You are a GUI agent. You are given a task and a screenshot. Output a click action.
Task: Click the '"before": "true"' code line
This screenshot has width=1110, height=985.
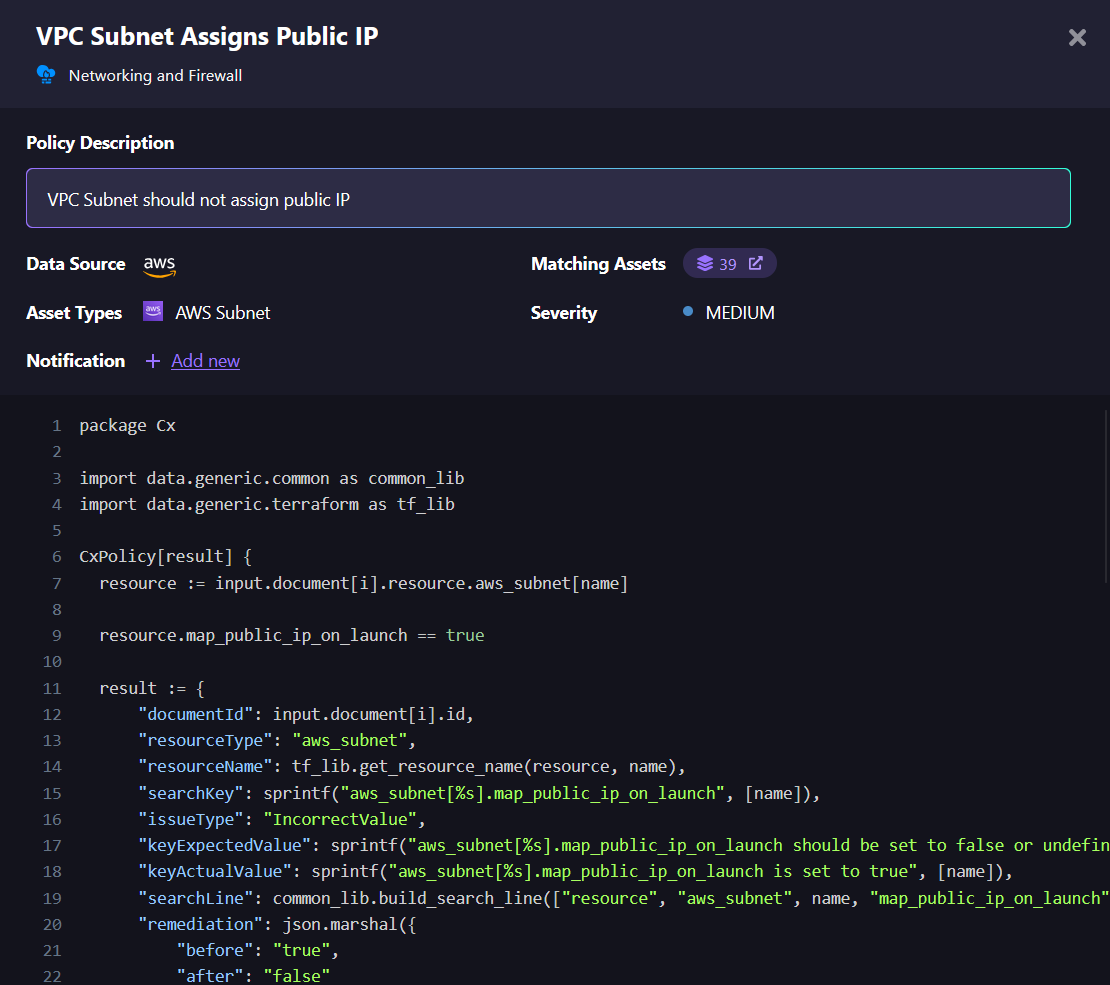[x=258, y=951]
